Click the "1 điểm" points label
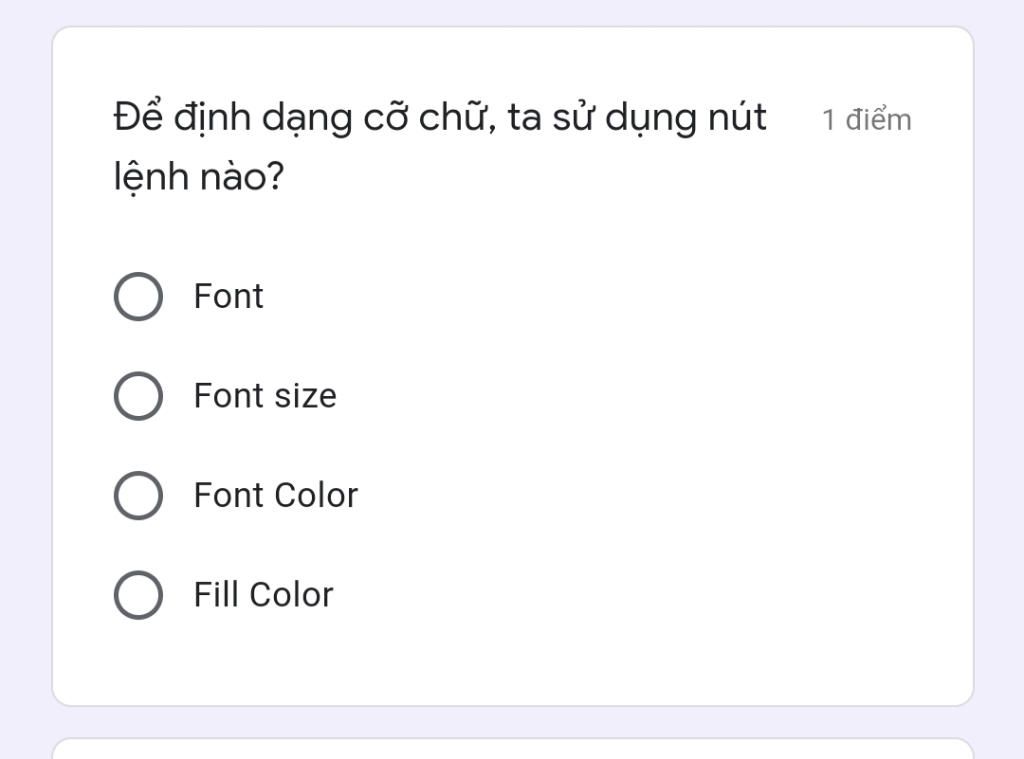The image size is (1024, 759). coord(866,120)
